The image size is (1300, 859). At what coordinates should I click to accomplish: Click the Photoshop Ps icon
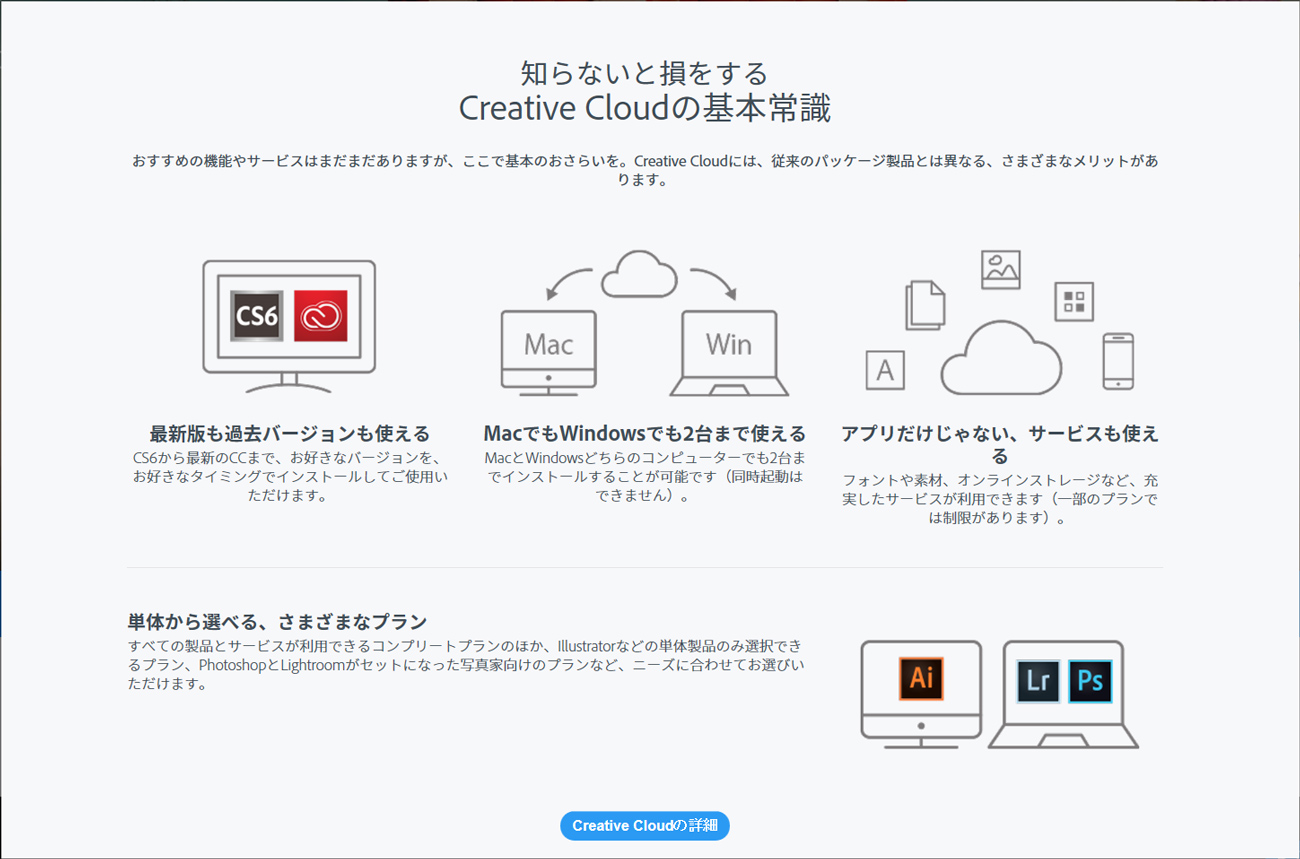click(x=1089, y=681)
